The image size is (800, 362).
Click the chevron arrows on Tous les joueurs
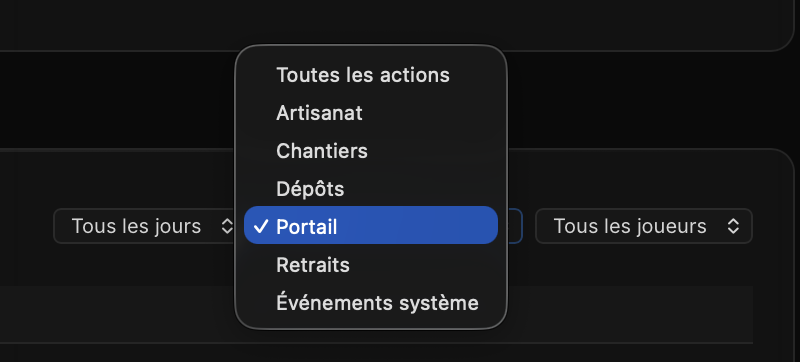pyautogui.click(x=733, y=226)
